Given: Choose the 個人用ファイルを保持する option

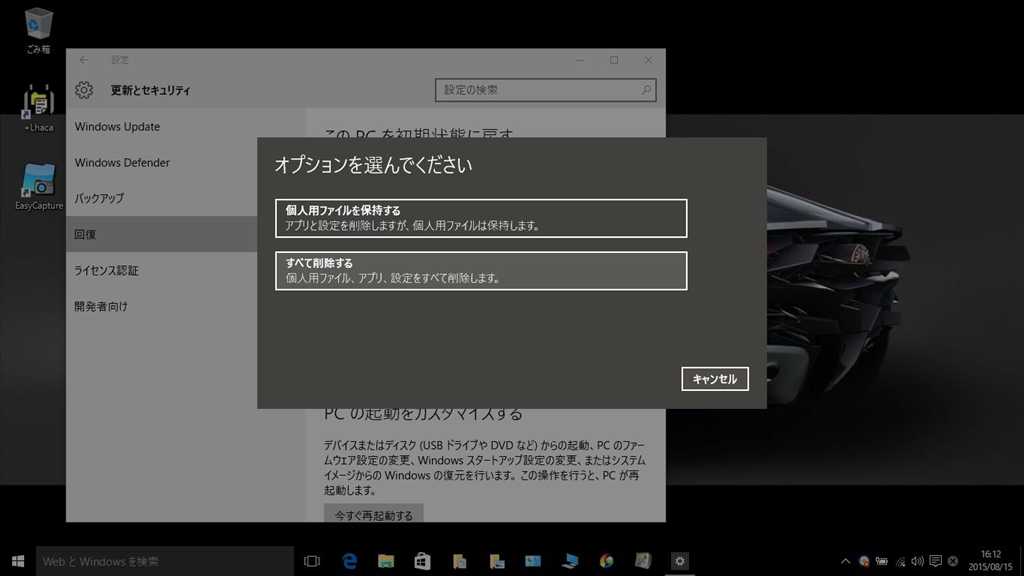Looking at the screenshot, I should click(481, 218).
